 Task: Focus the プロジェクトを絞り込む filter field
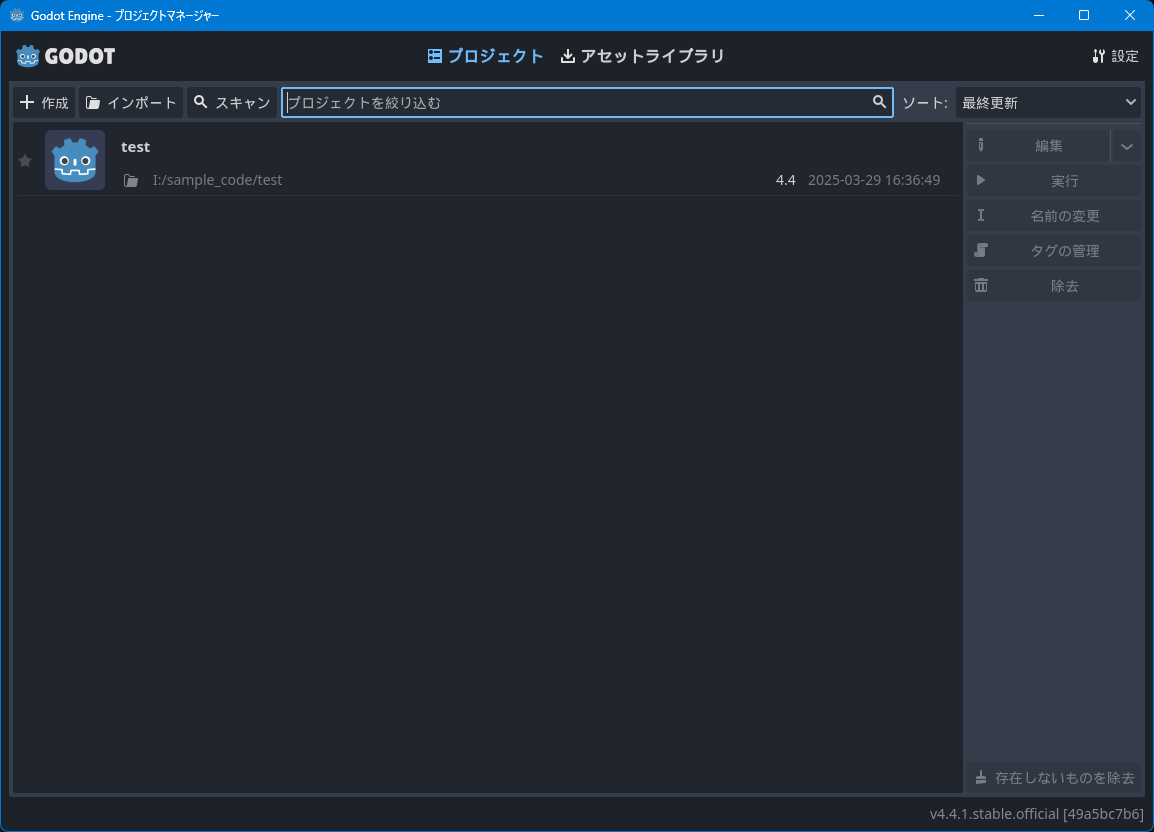point(587,102)
